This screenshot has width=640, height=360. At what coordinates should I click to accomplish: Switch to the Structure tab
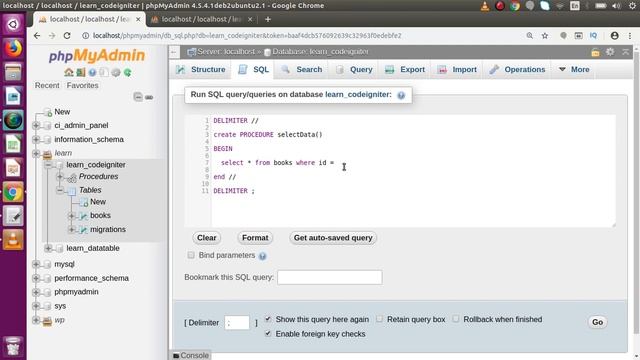[x=200, y=69]
